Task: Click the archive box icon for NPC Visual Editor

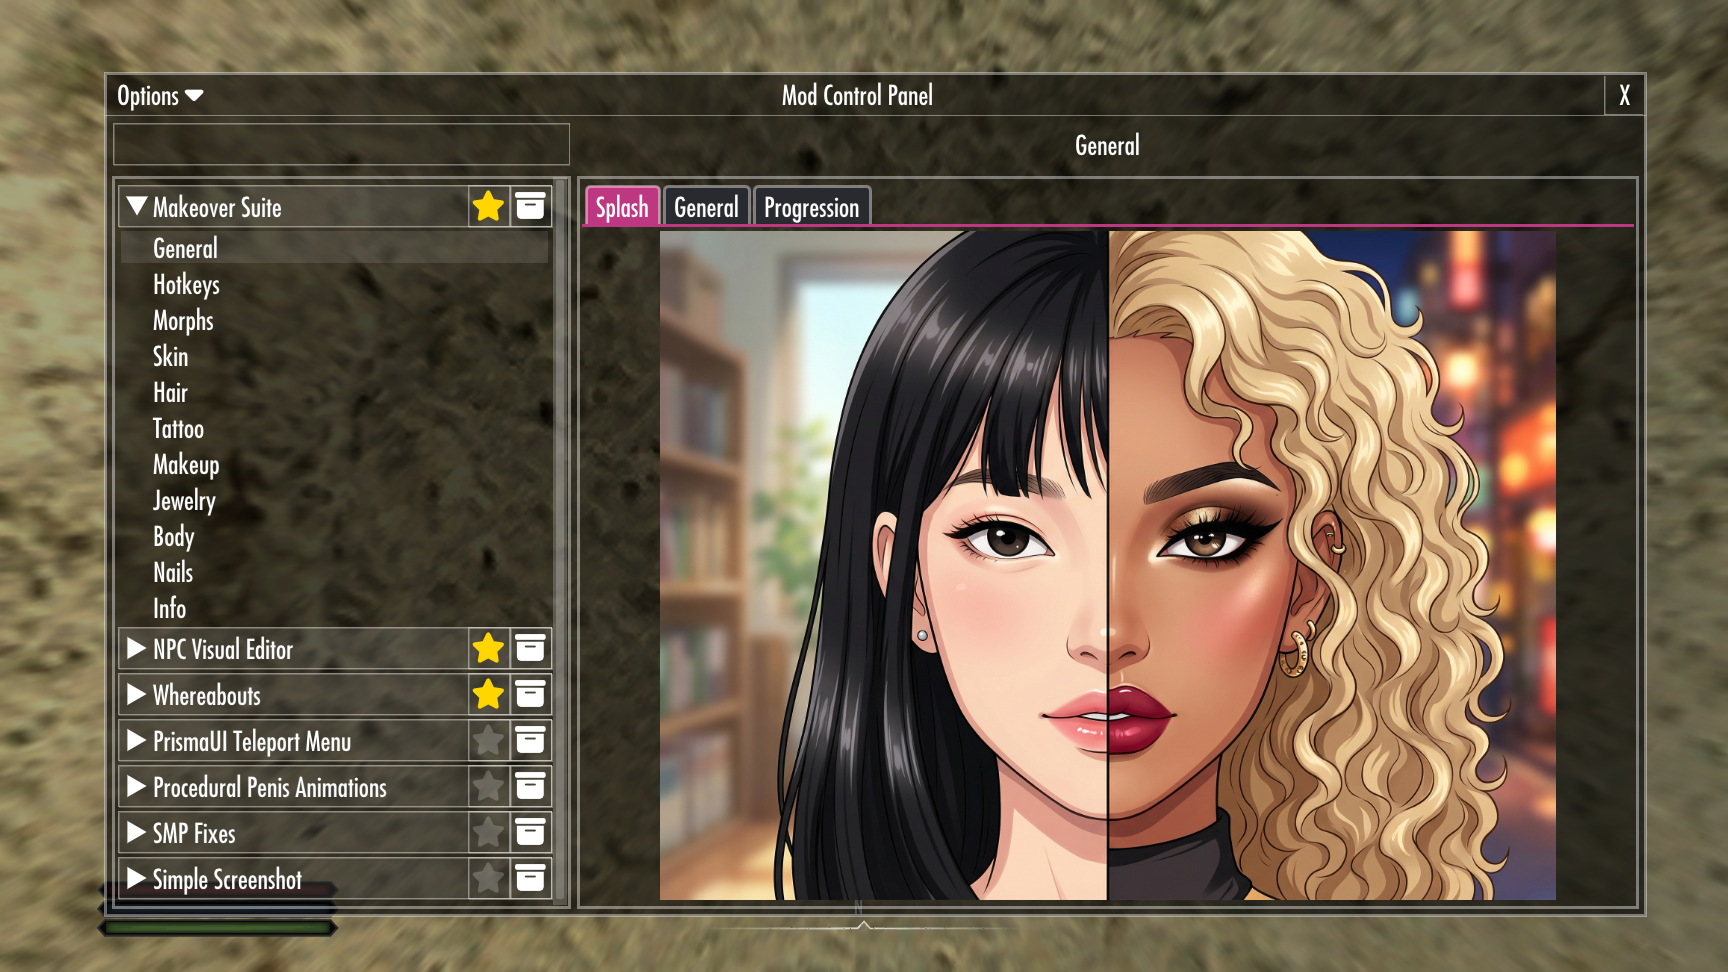Action: point(530,649)
